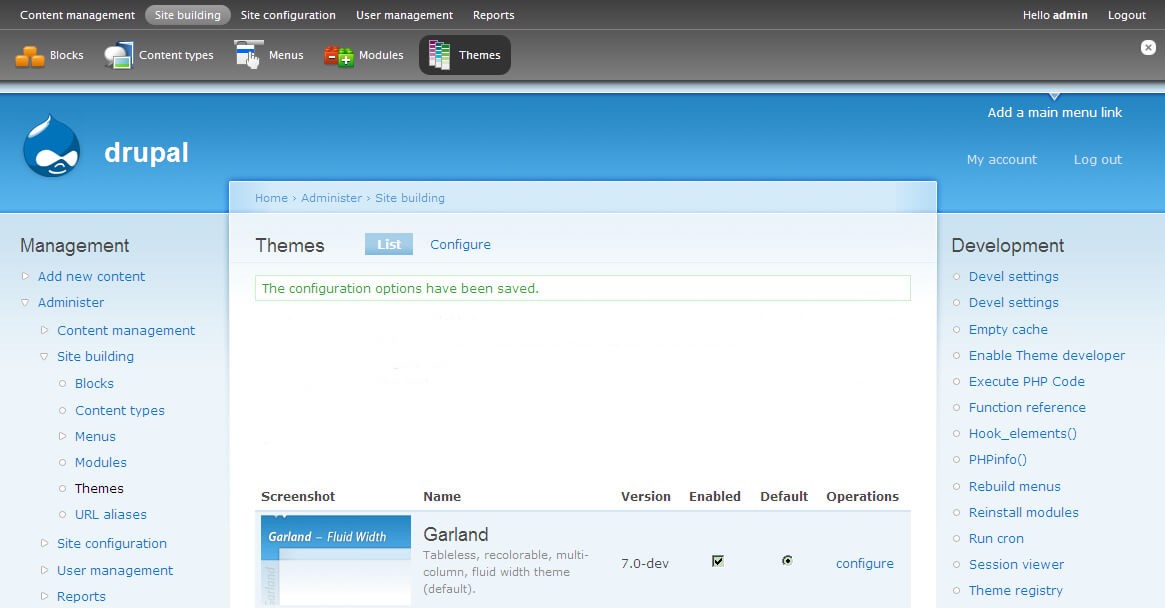This screenshot has height=608, width=1165.
Task: Collapse Site building sidebar arrow
Action: coord(45,356)
